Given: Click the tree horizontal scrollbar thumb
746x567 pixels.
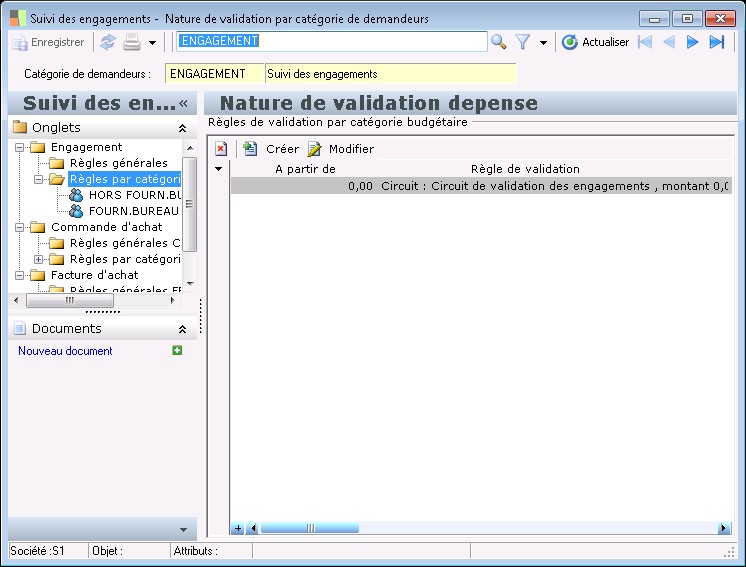Looking at the screenshot, I should click(x=70, y=300).
